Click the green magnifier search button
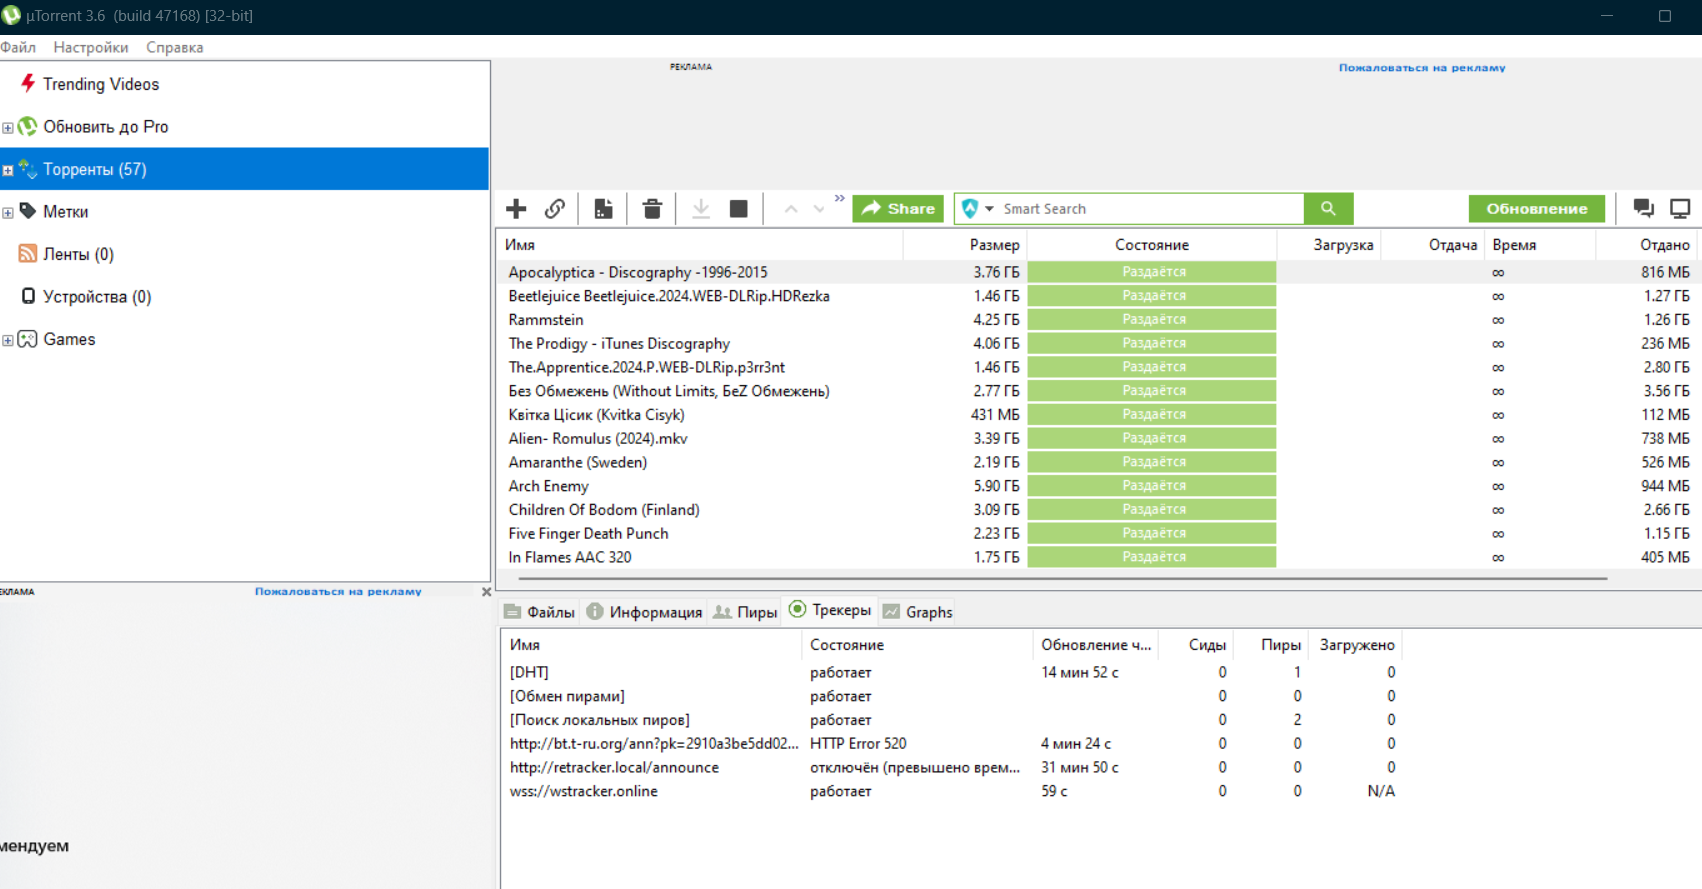This screenshot has height=889, width=1702. (1328, 208)
